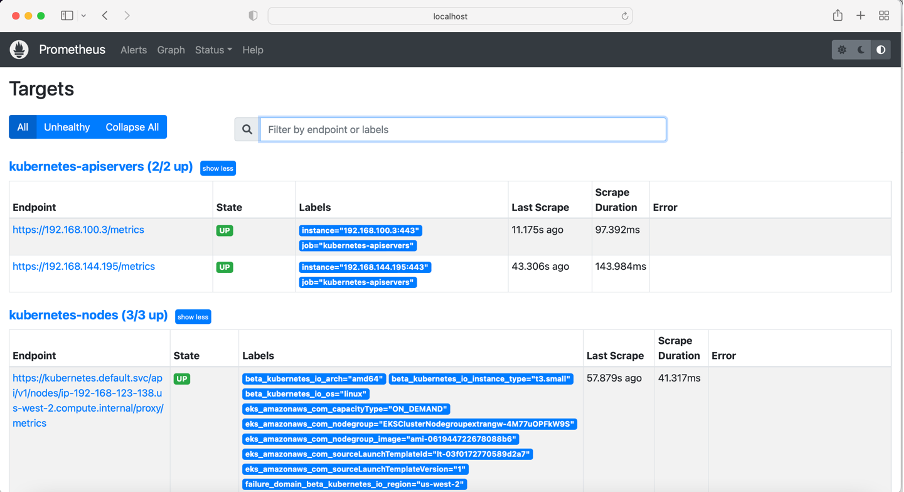Click Endpoint header in kubernetes-apiservers table
The height and width of the screenshot is (492, 904).
coord(35,207)
